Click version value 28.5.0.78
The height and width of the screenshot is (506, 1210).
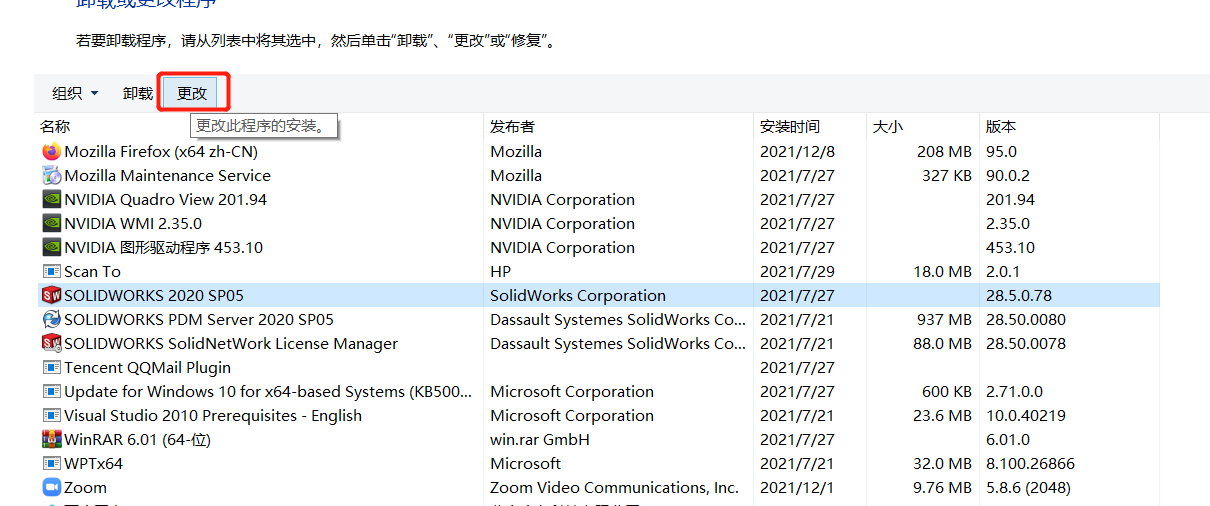click(1019, 296)
